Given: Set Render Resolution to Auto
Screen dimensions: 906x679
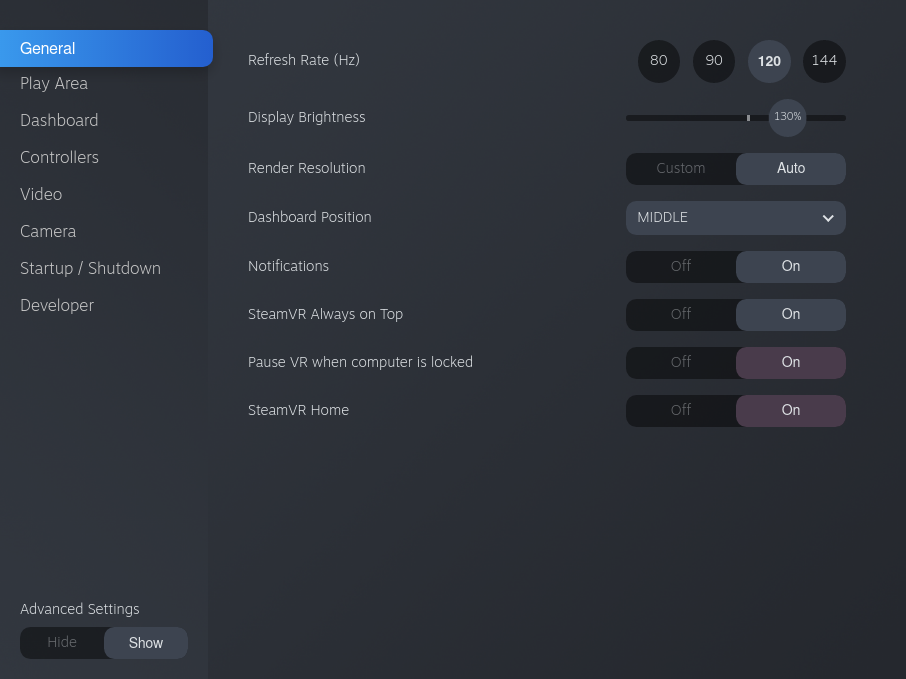Looking at the screenshot, I should point(790,169).
